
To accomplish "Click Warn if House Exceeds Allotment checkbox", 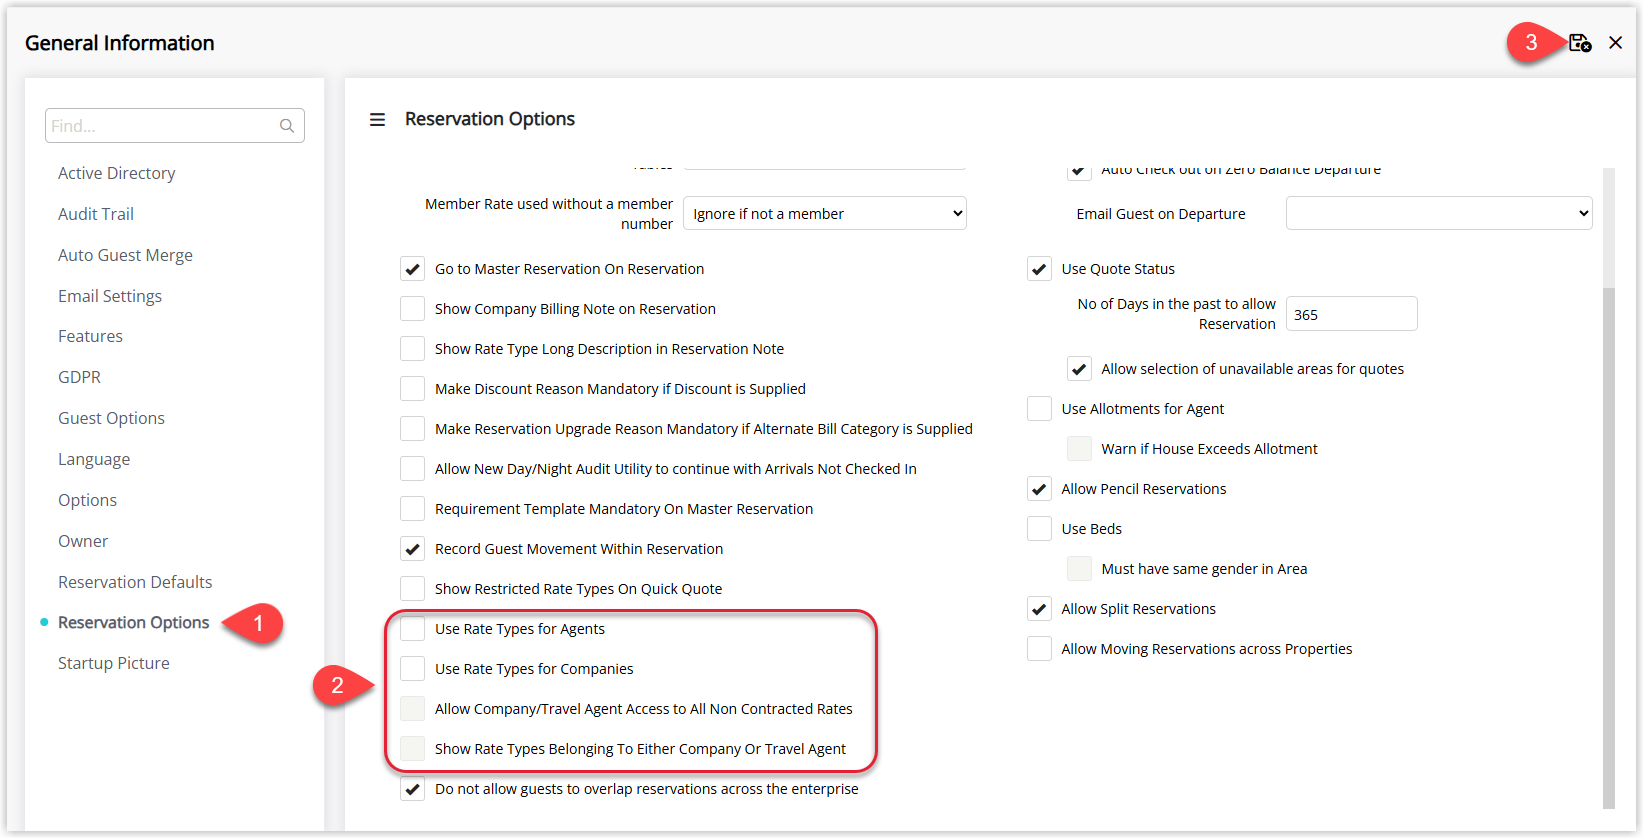I will click(x=1079, y=449).
